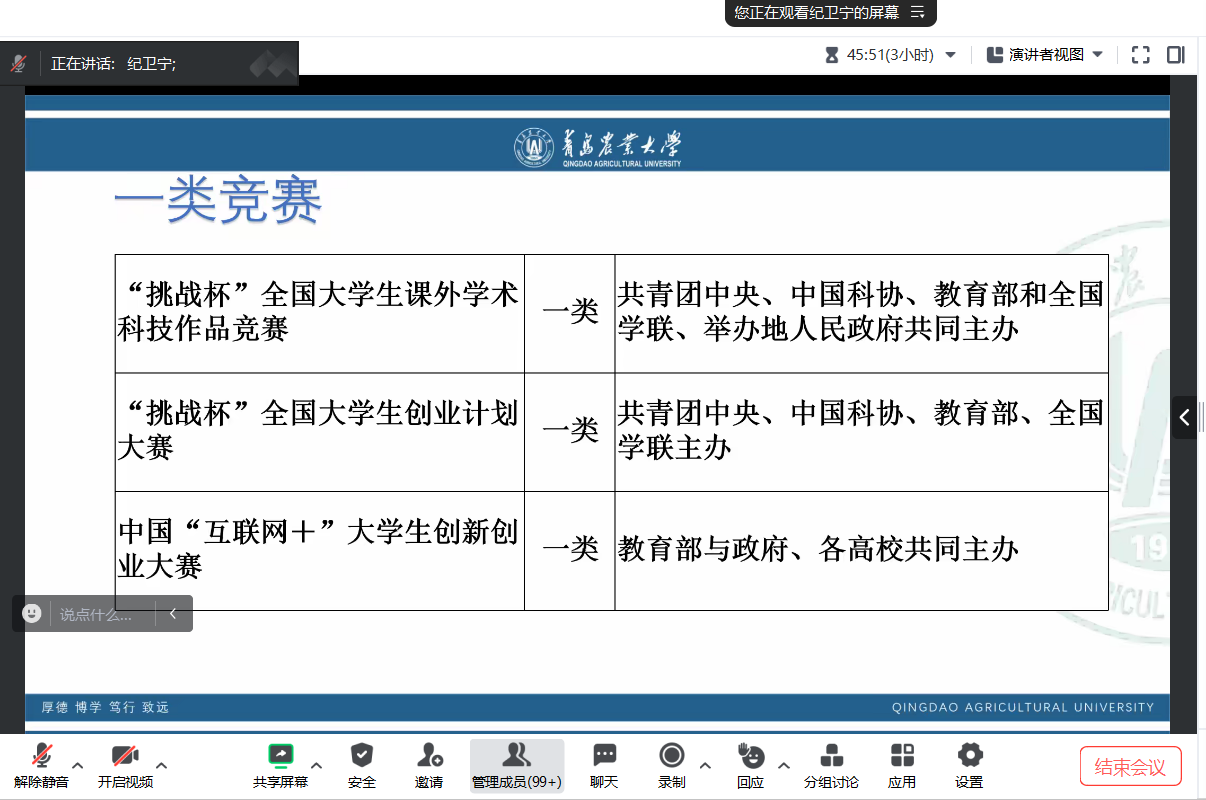Viewport: 1206px width, 800px height.
Task: Expand audio options arrow beside 解除静音
Action: (78, 766)
